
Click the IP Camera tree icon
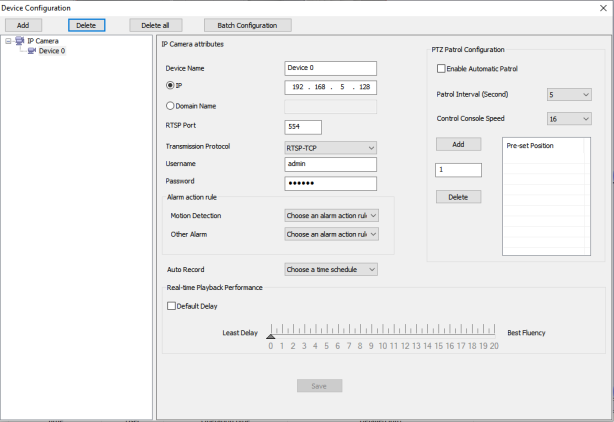click(x=20, y=41)
